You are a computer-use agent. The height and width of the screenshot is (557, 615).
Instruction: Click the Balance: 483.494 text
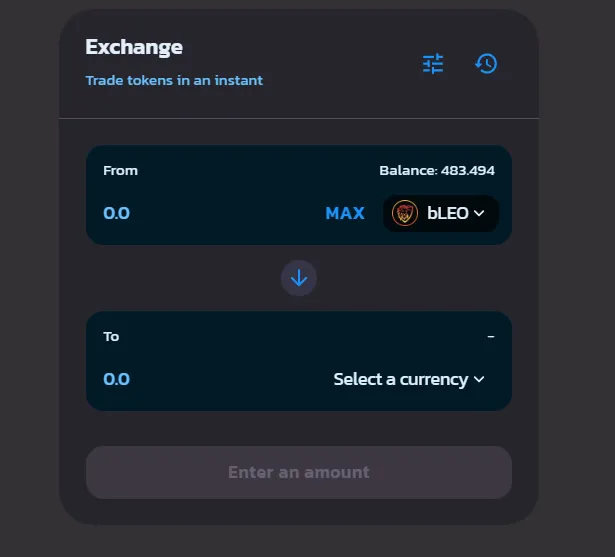coord(437,171)
